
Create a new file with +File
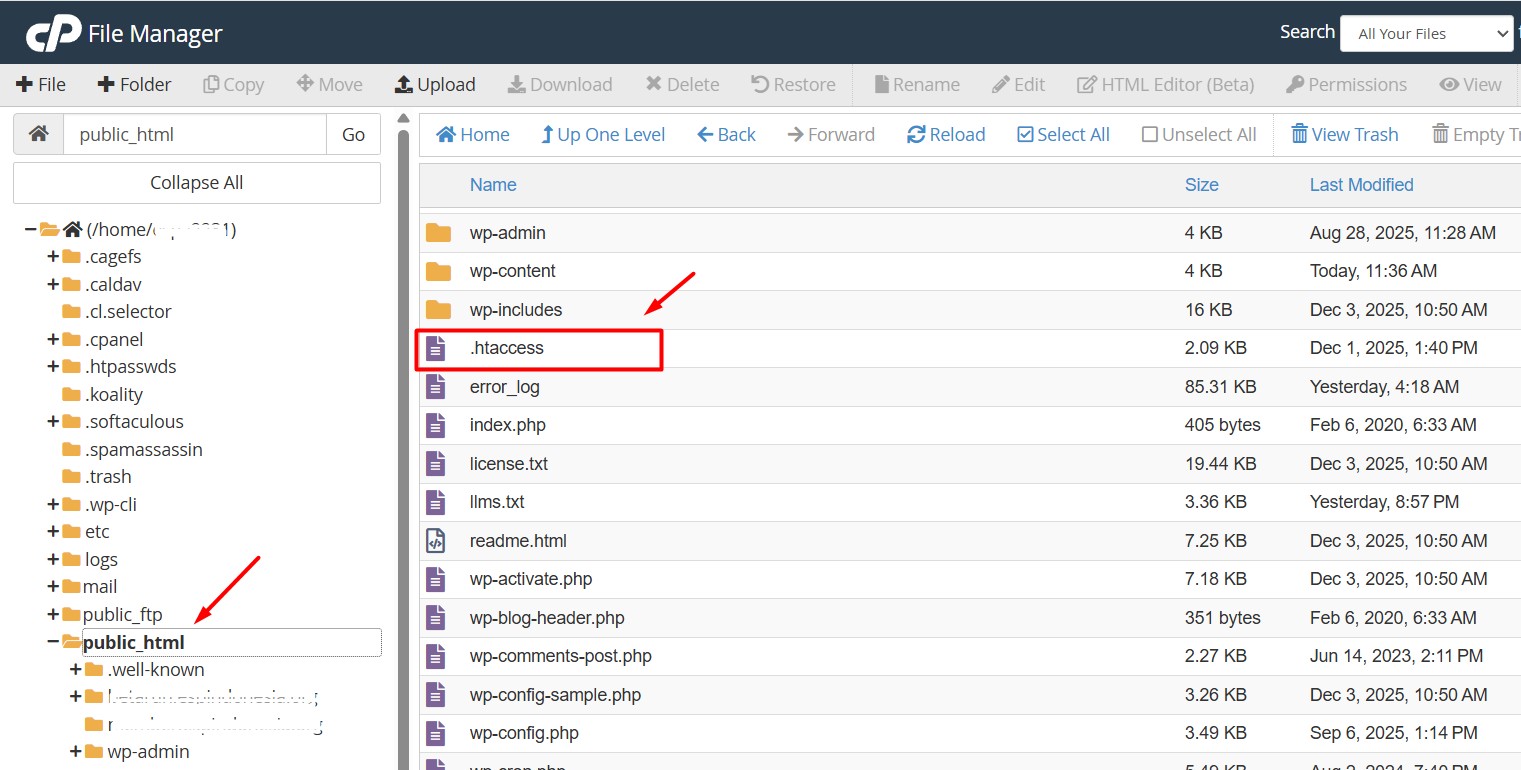pos(41,85)
